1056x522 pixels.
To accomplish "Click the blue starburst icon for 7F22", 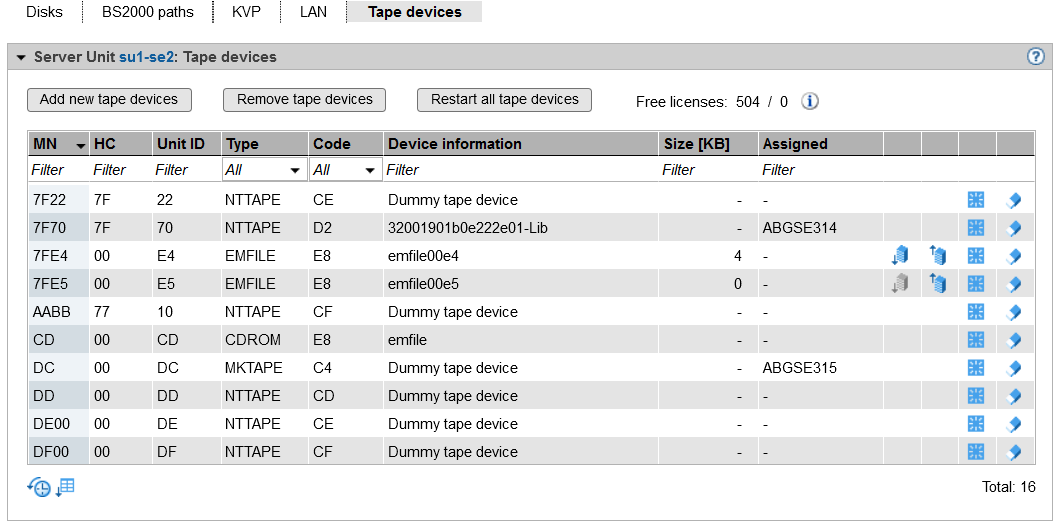I will pyautogui.click(x=976, y=200).
